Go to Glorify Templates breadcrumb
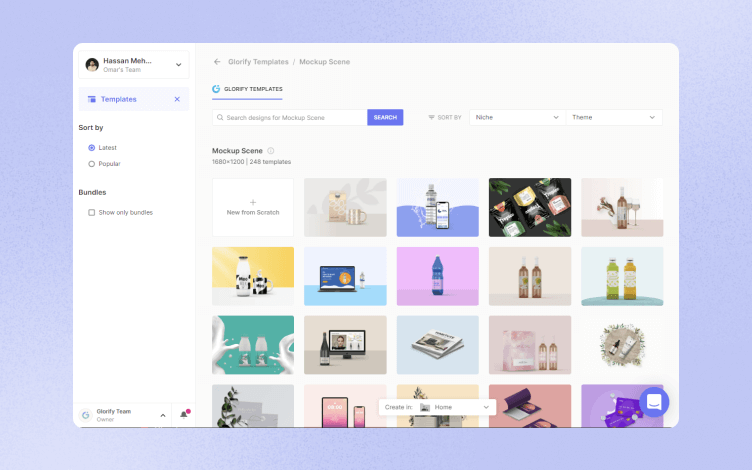Image resolution: width=752 pixels, height=470 pixels. 258,62
